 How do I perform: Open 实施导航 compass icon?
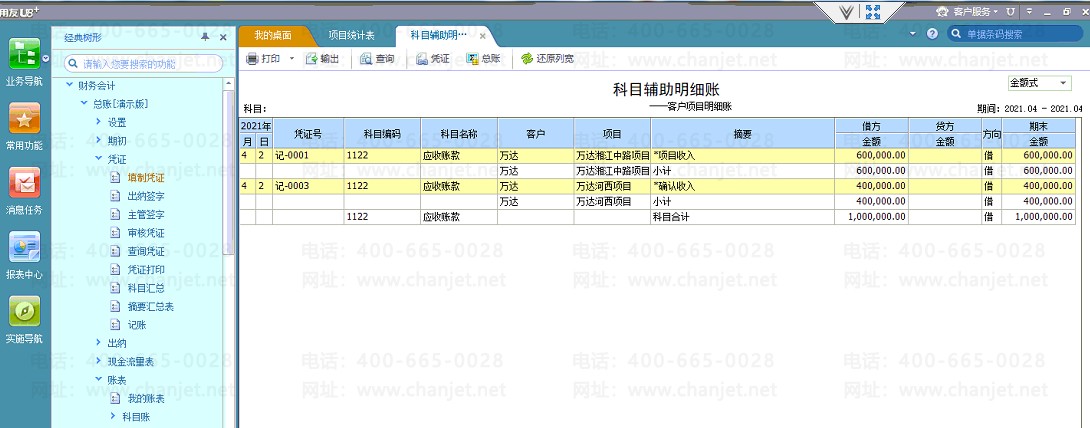point(24,312)
